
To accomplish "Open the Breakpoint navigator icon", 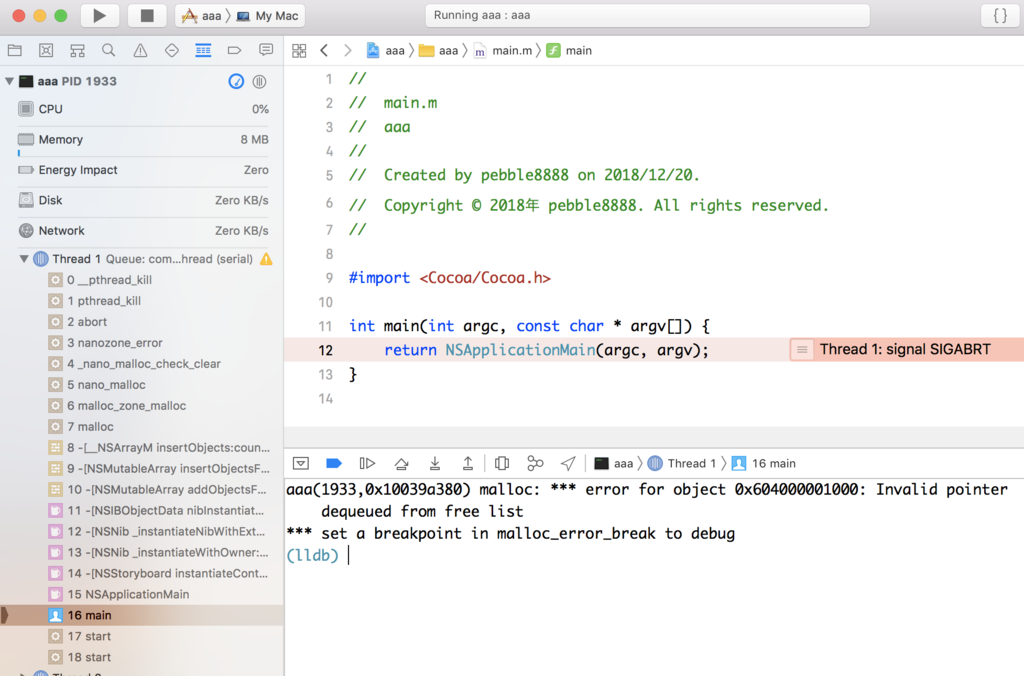I will click(x=233, y=50).
